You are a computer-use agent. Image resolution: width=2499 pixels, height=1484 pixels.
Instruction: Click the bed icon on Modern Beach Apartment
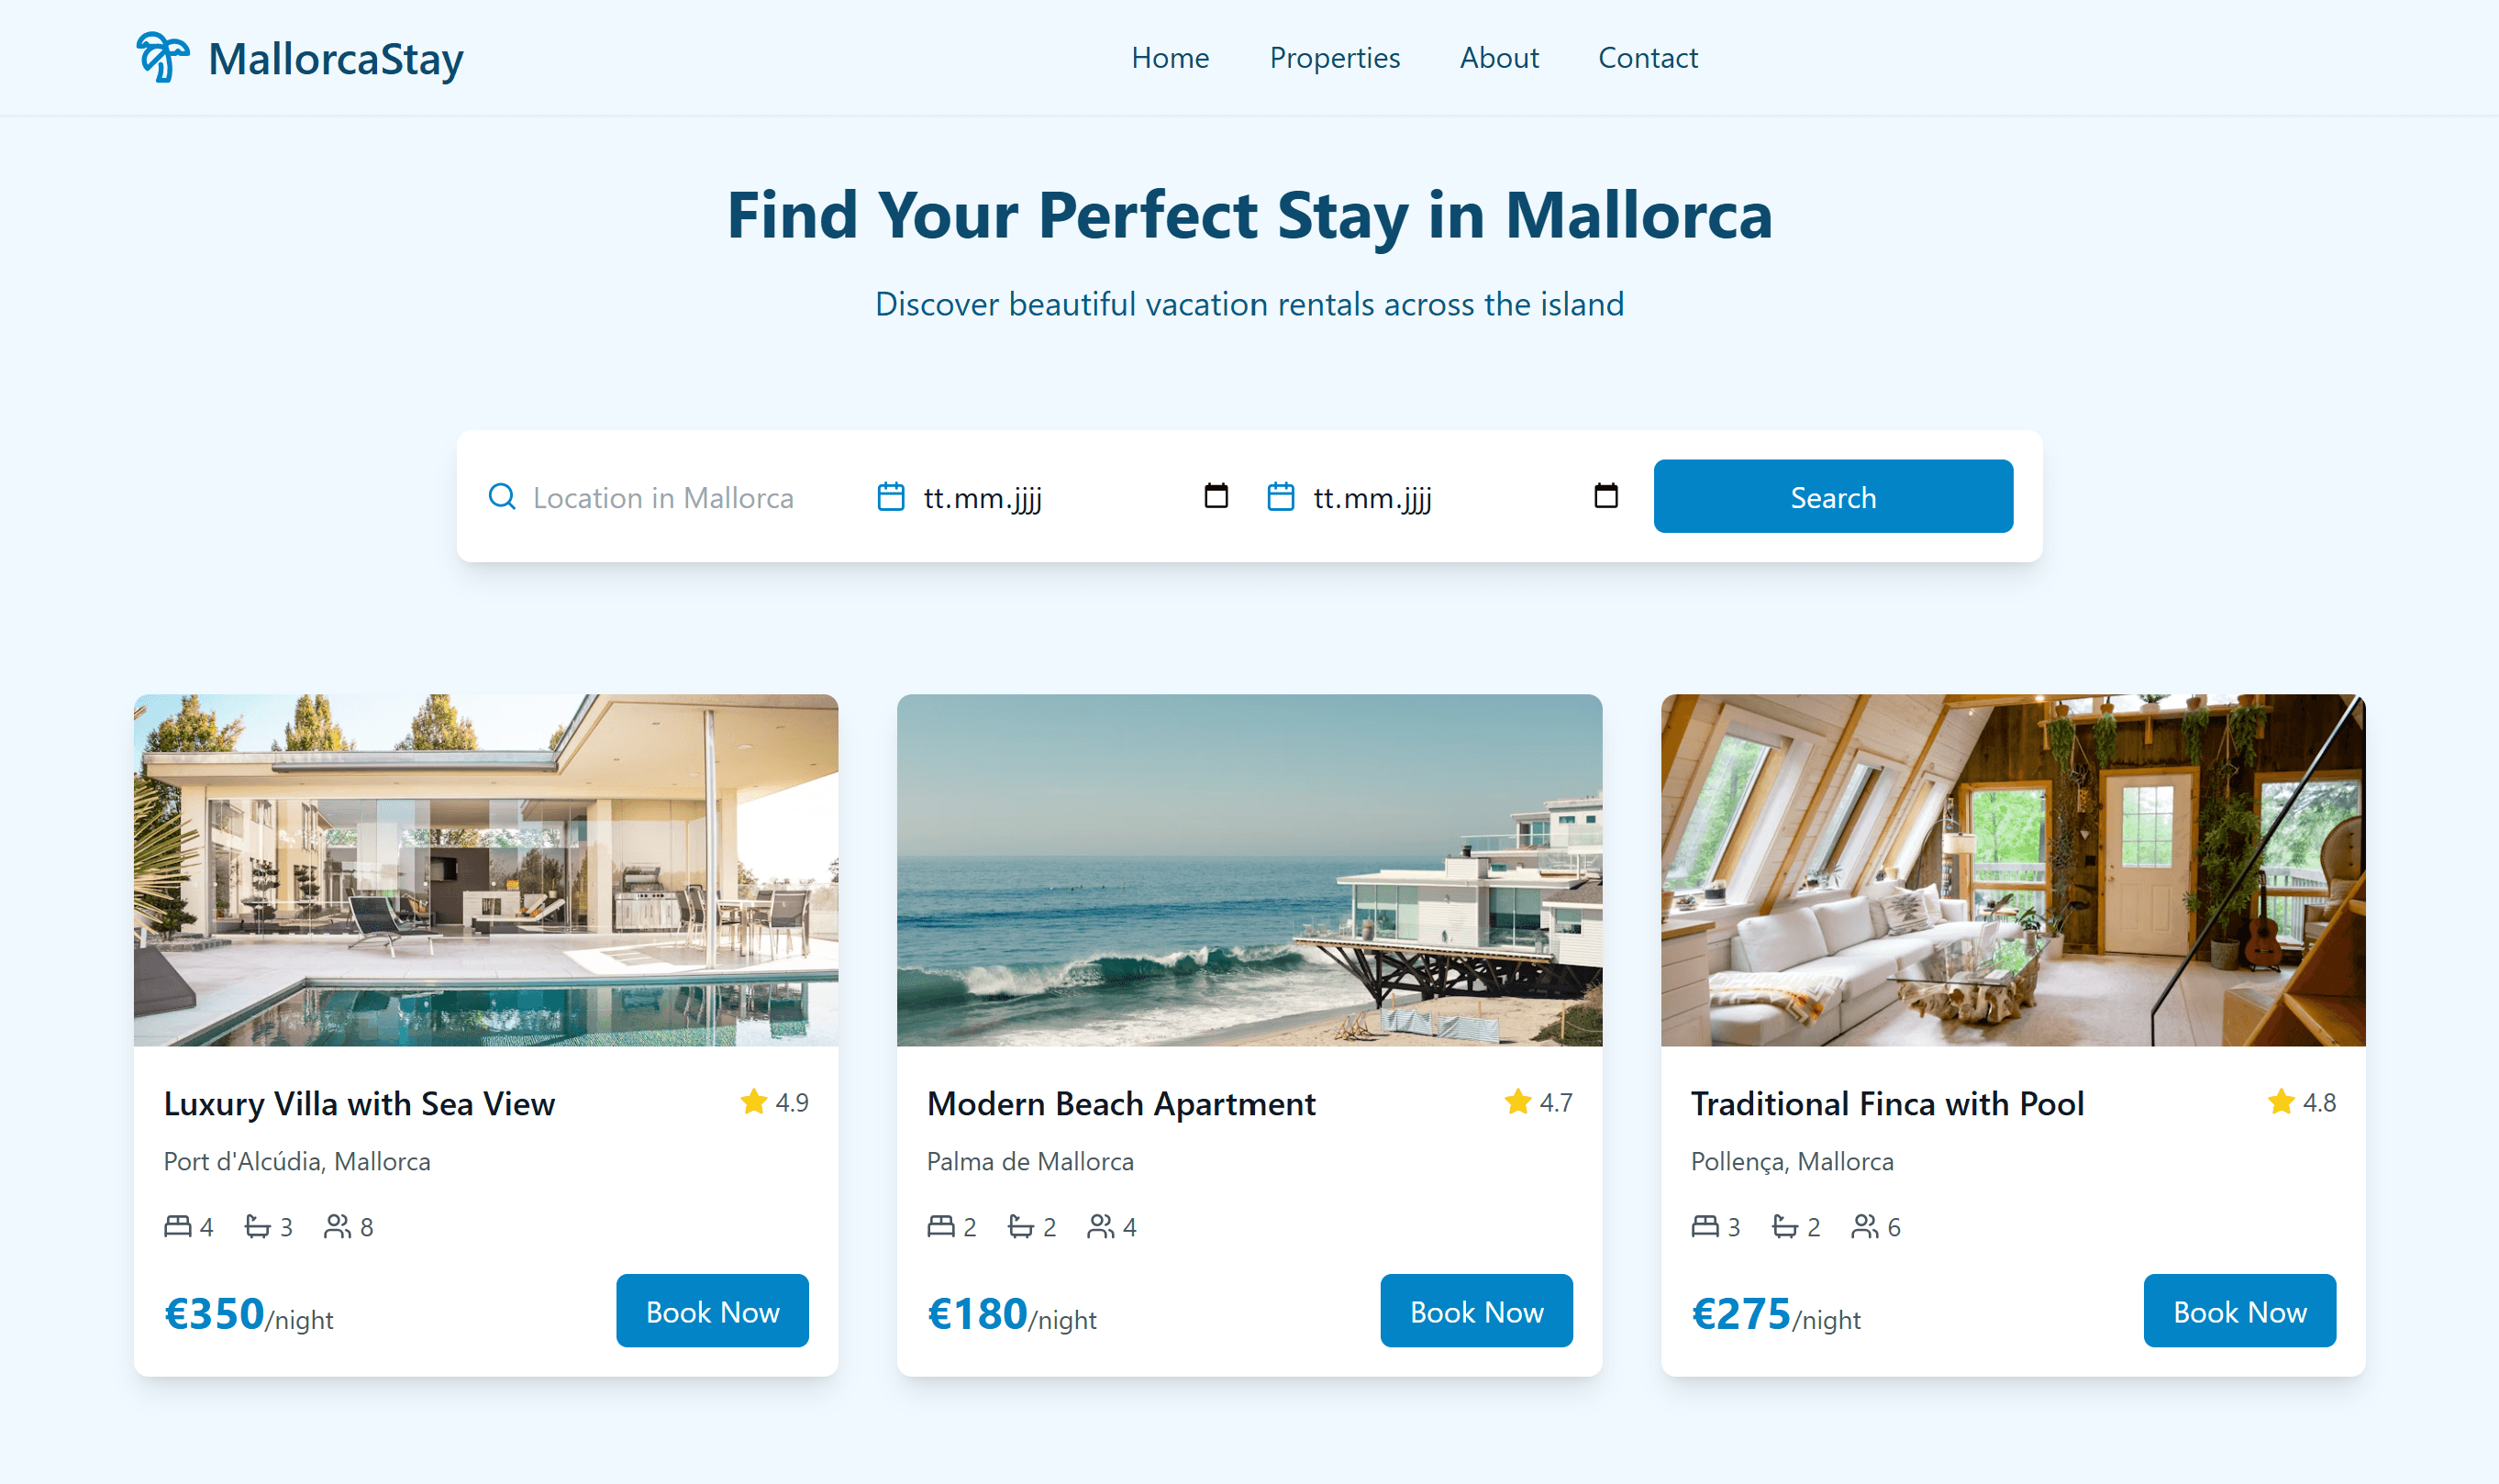941,1226
